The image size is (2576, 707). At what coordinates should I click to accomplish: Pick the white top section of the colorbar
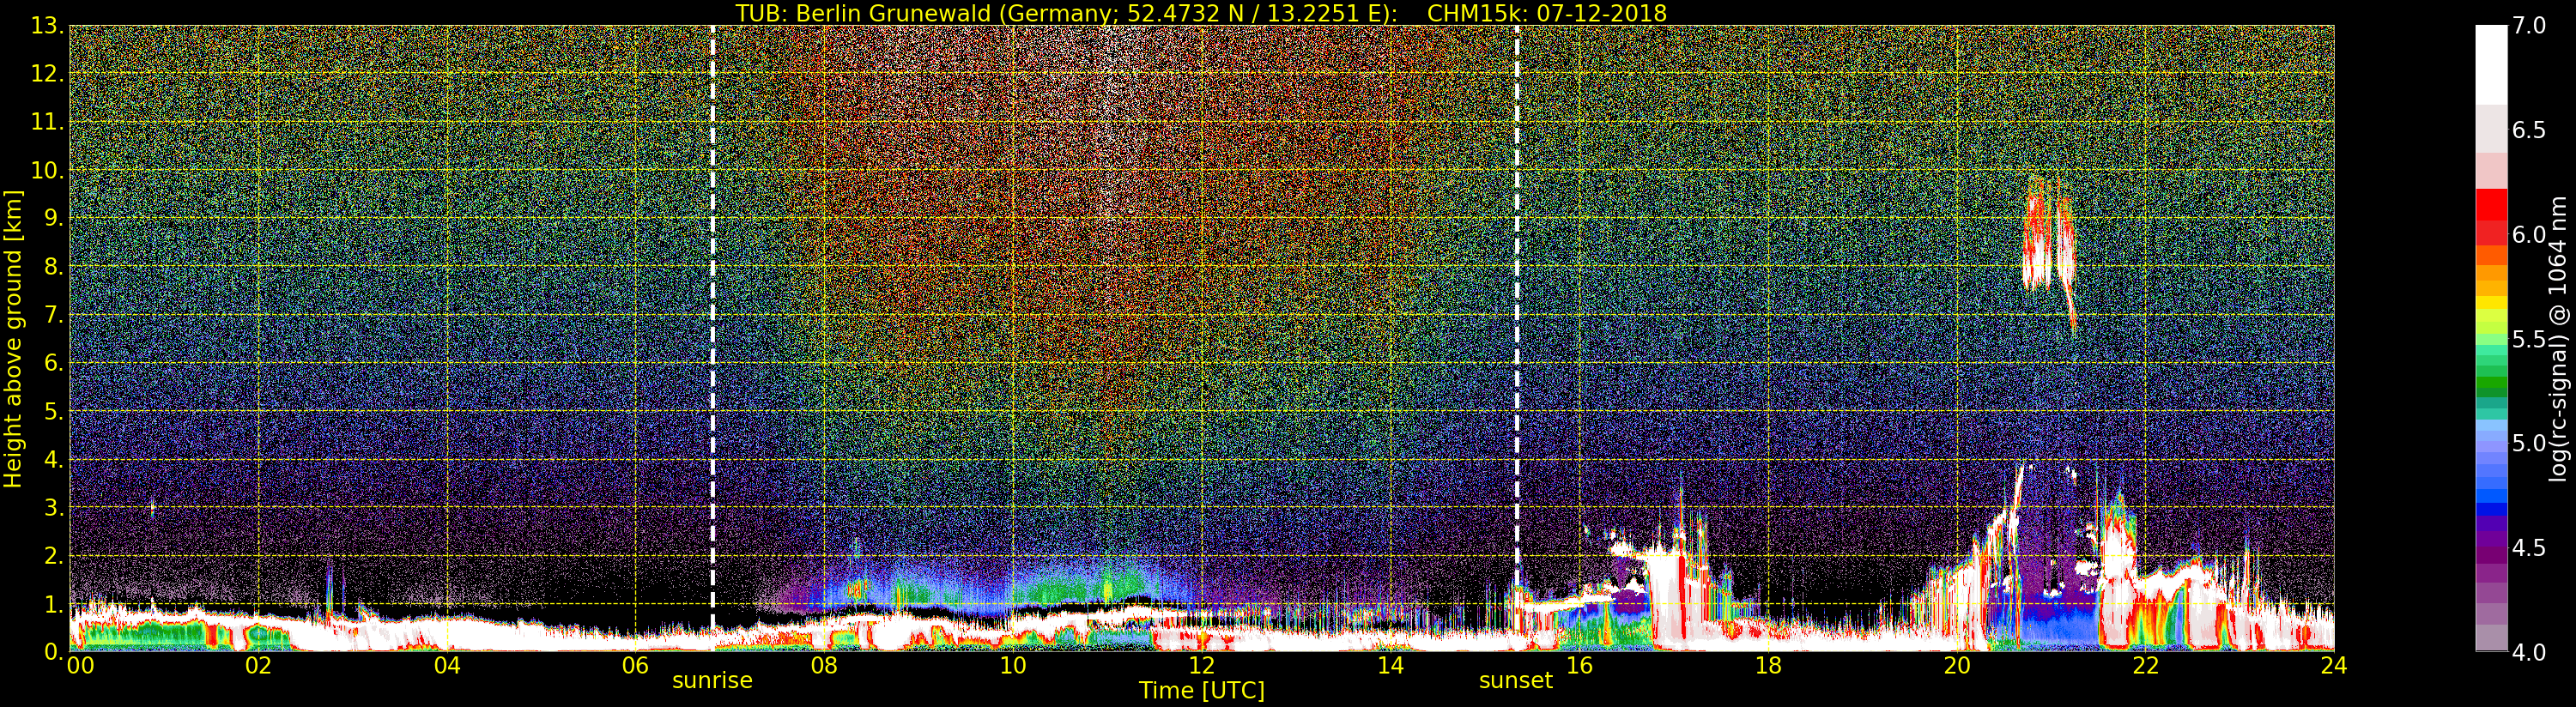pos(2490,60)
